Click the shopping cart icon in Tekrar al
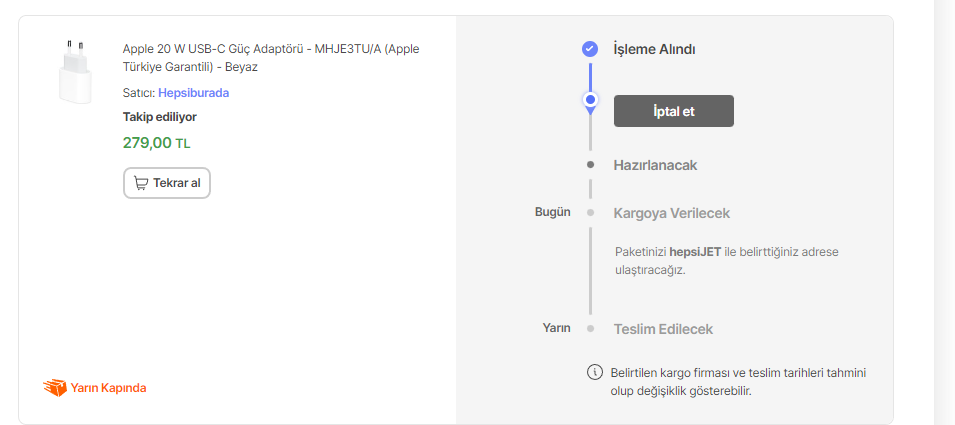 coord(141,183)
